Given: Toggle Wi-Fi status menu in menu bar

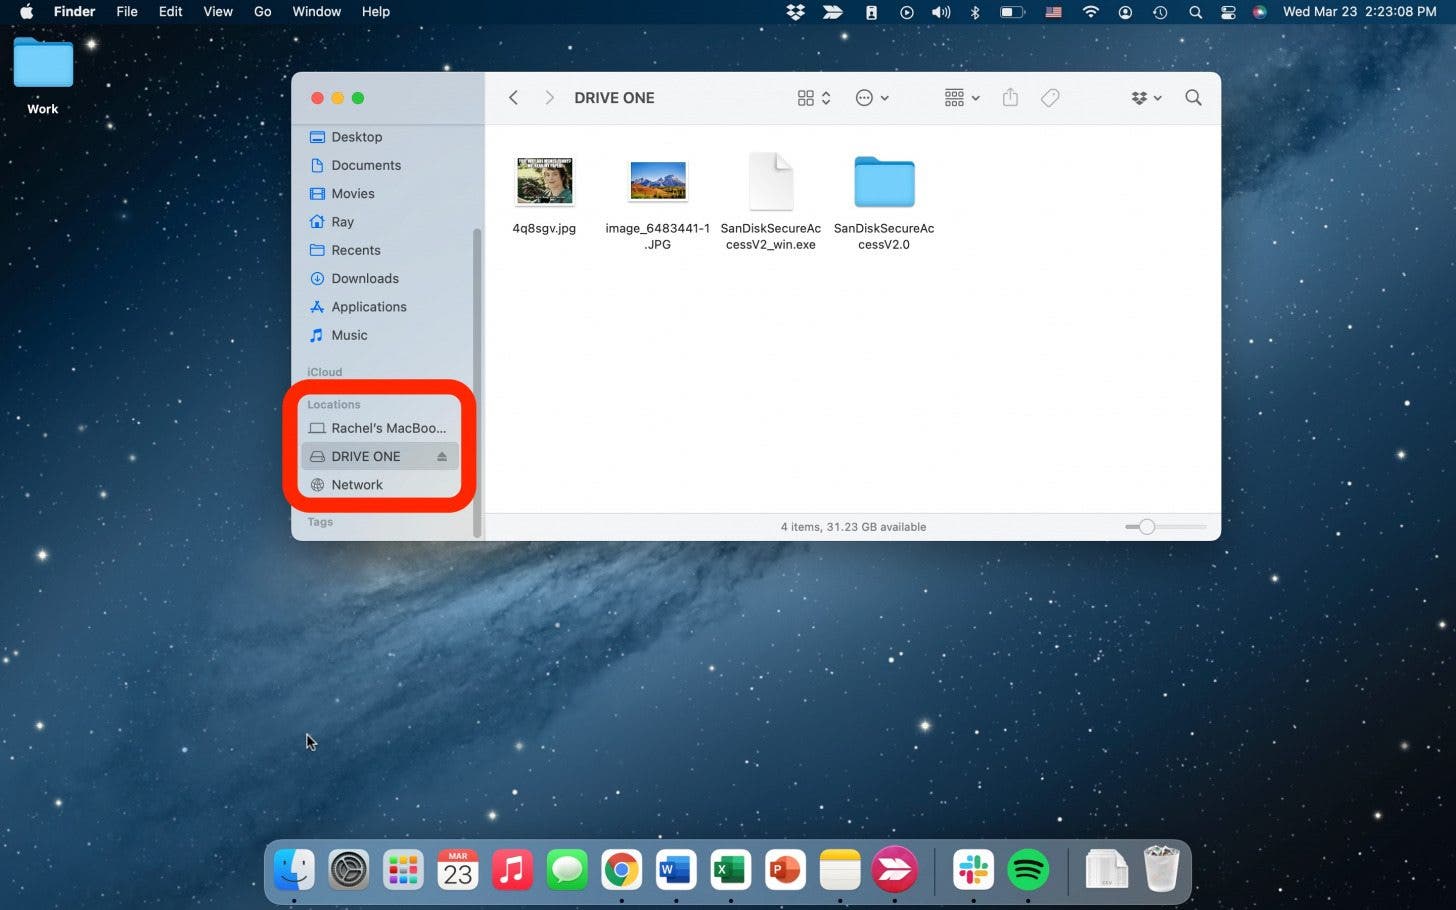Looking at the screenshot, I should (x=1090, y=12).
